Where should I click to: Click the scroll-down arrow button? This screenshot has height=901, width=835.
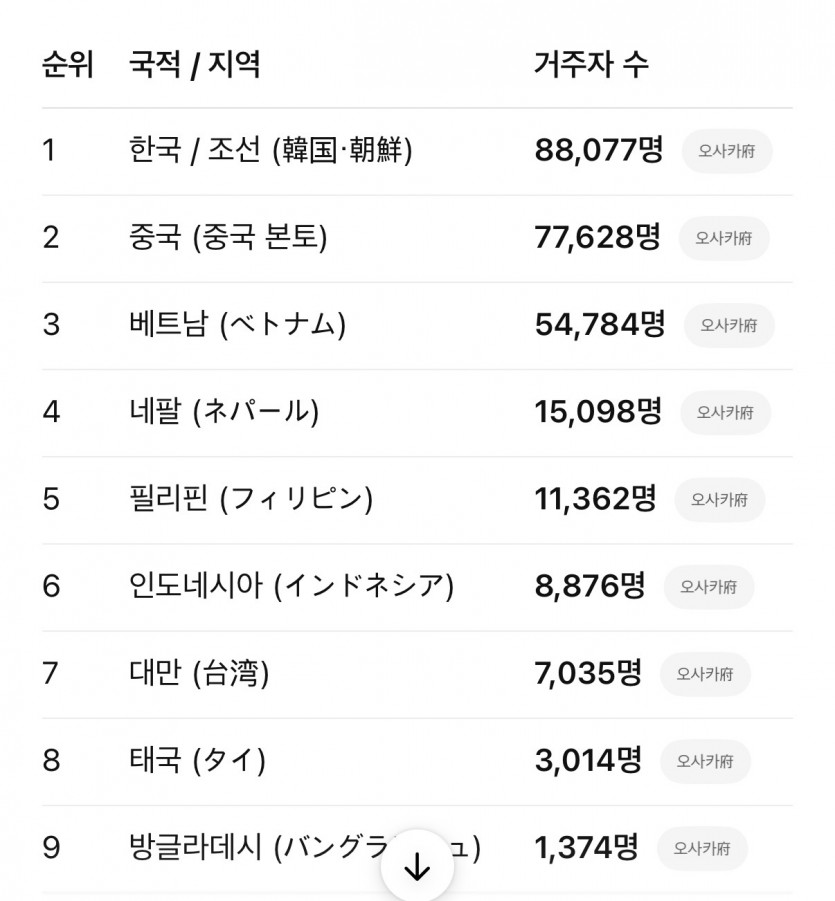[x=416, y=867]
